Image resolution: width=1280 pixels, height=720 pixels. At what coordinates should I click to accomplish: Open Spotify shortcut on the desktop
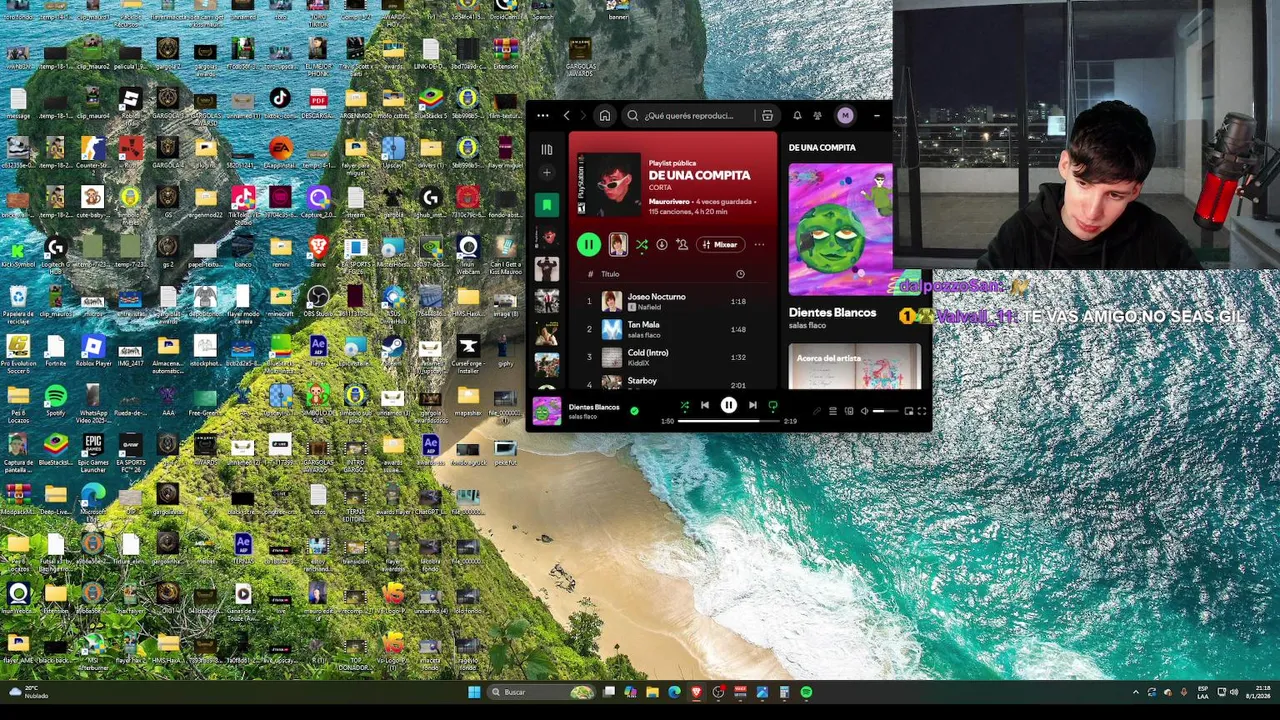point(55,400)
